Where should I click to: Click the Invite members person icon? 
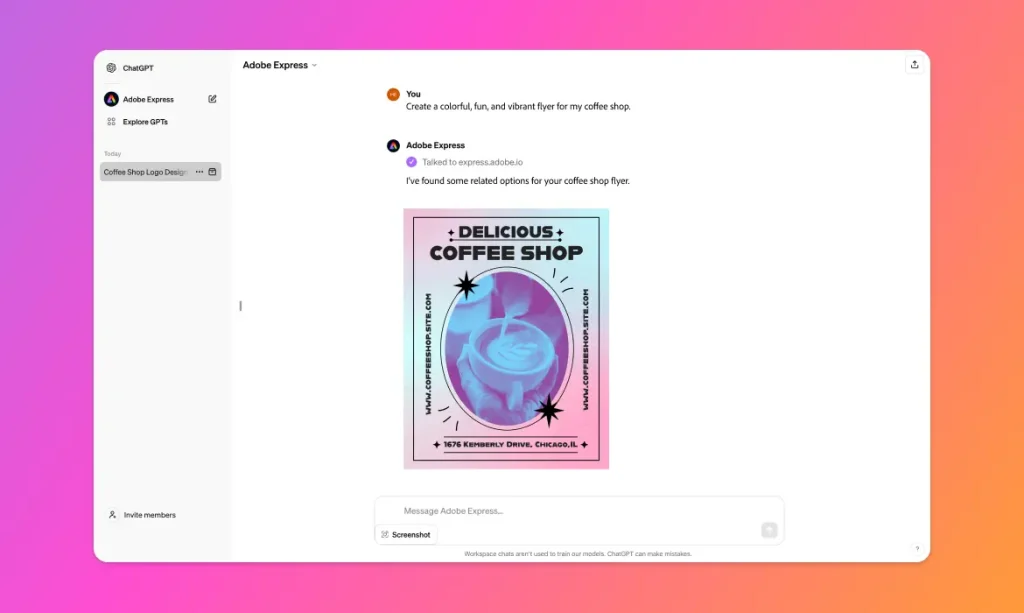click(x=112, y=515)
